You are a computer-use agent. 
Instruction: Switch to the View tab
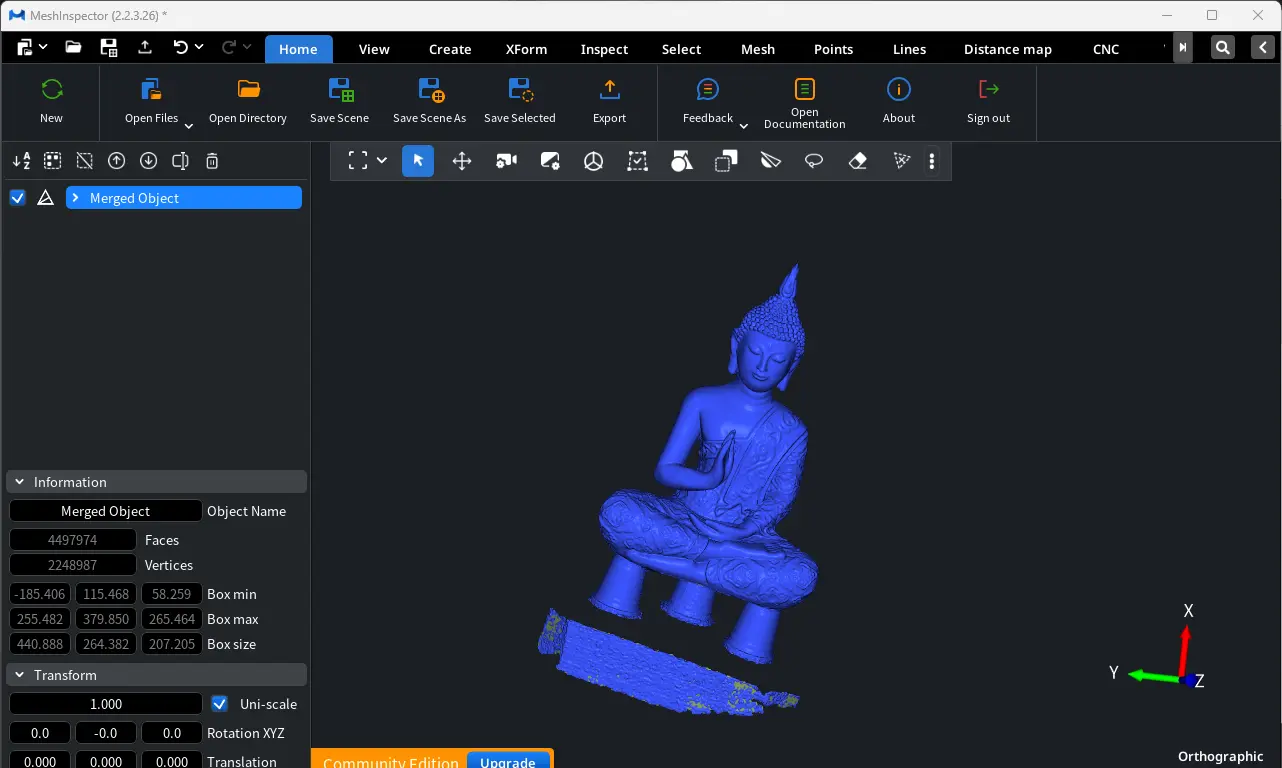coord(374,49)
